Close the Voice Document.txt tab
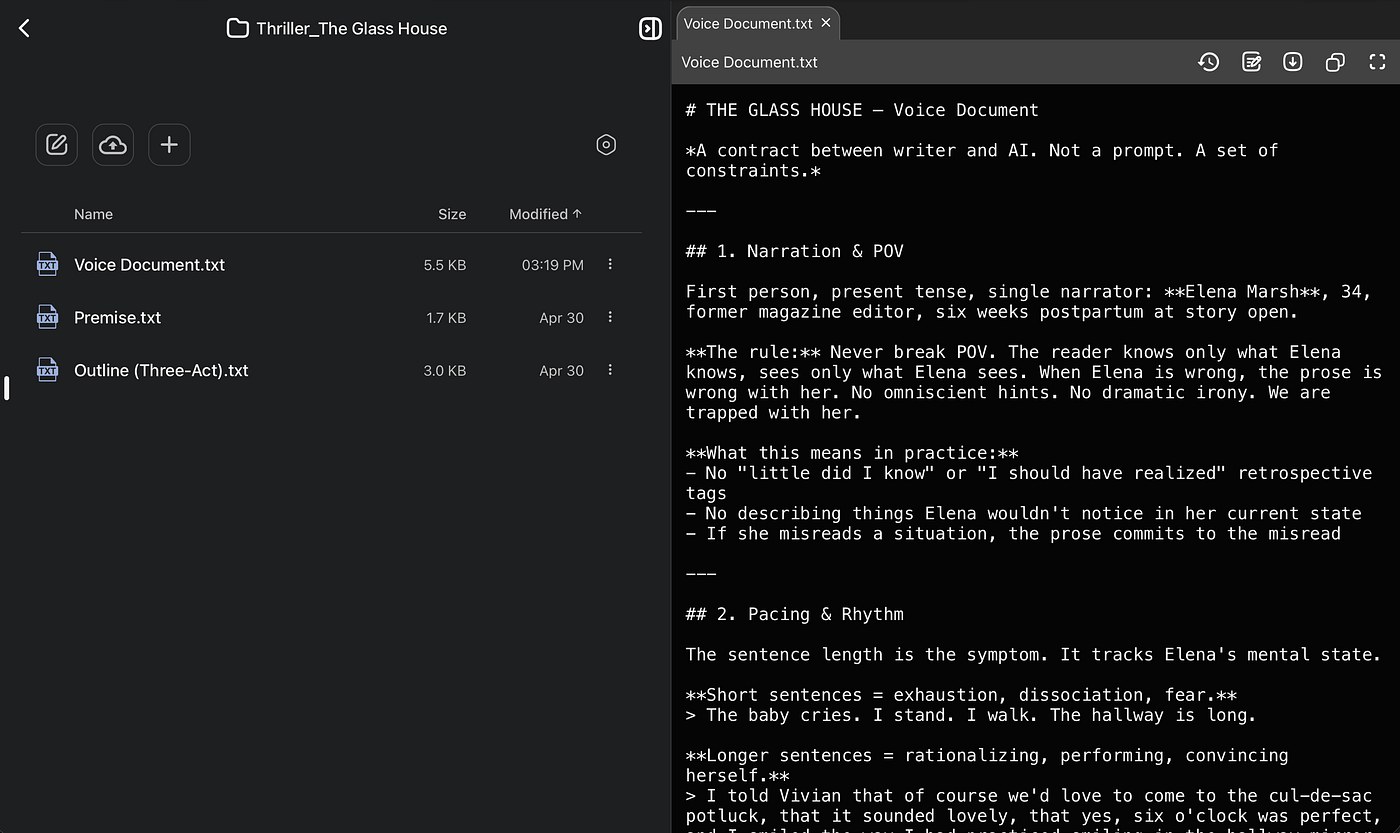Screen dimensions: 1400x833 click(x=826, y=23)
